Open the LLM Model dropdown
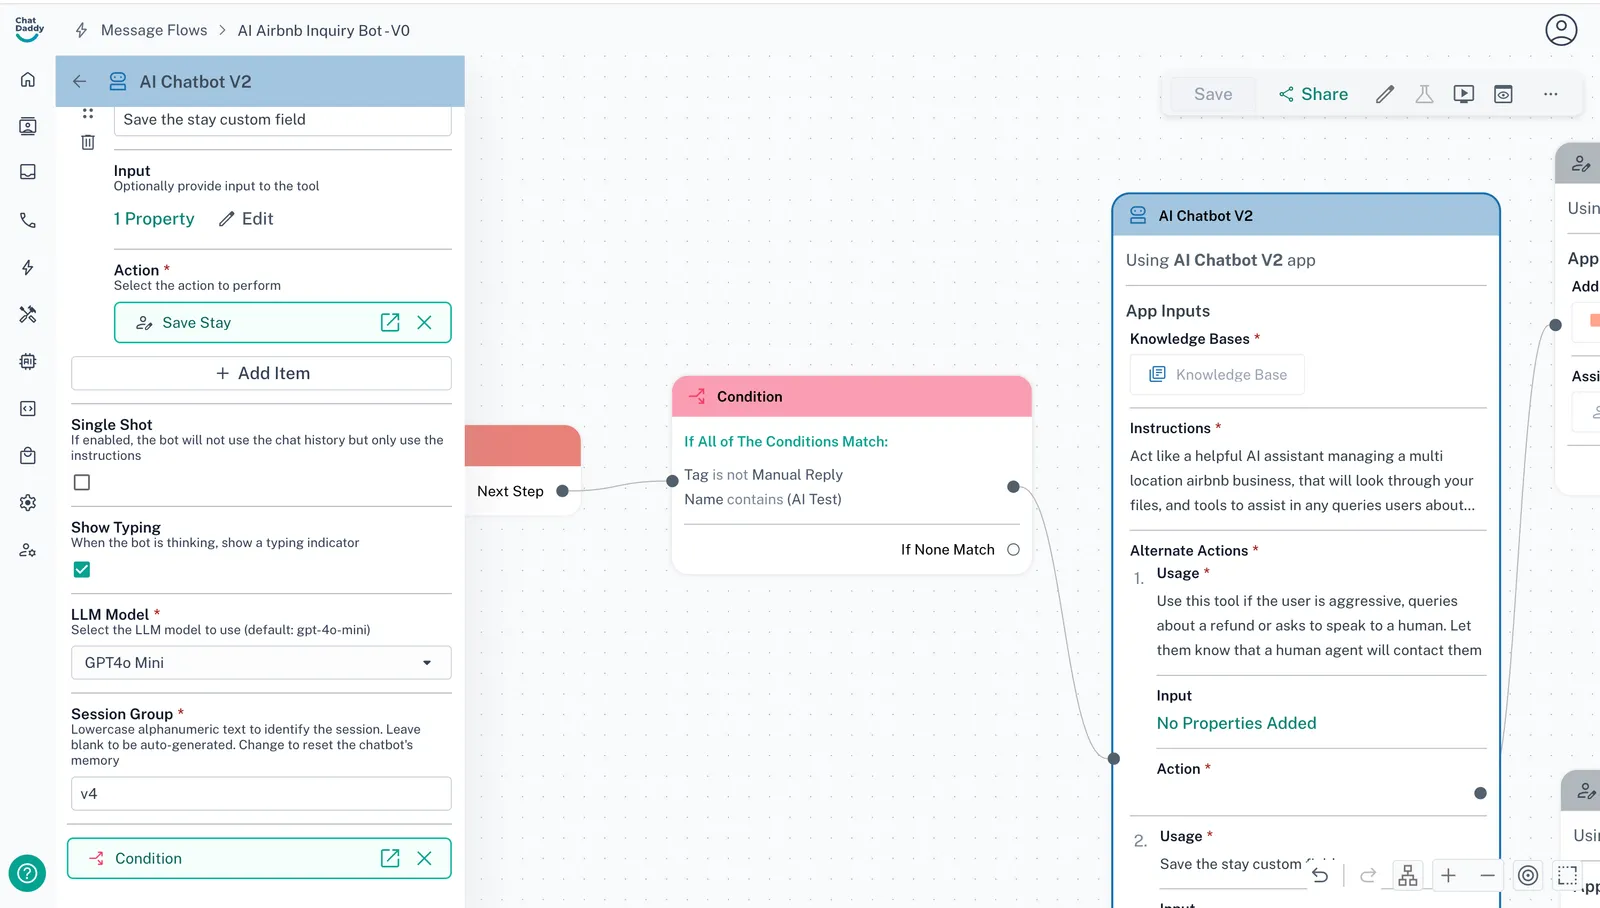This screenshot has height=908, width=1600. point(261,663)
